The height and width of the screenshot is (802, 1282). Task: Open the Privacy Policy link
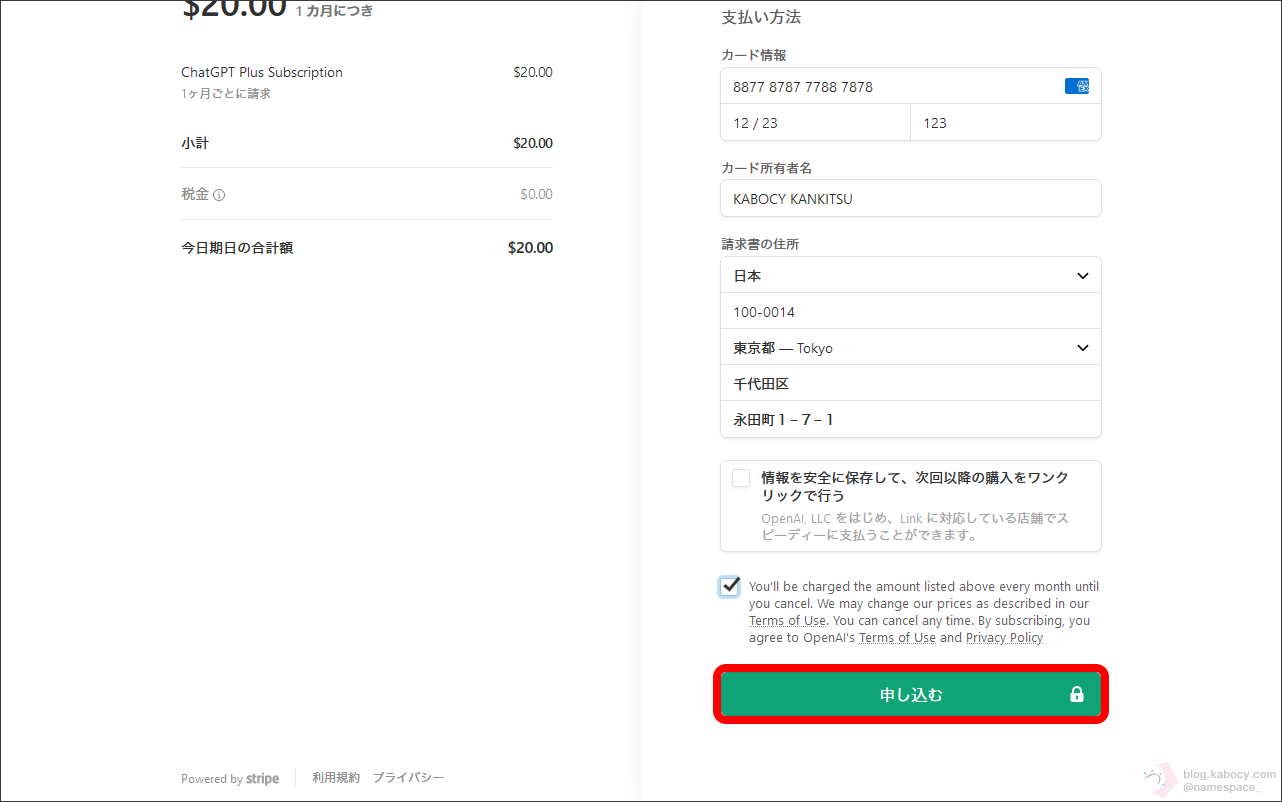(x=1004, y=638)
